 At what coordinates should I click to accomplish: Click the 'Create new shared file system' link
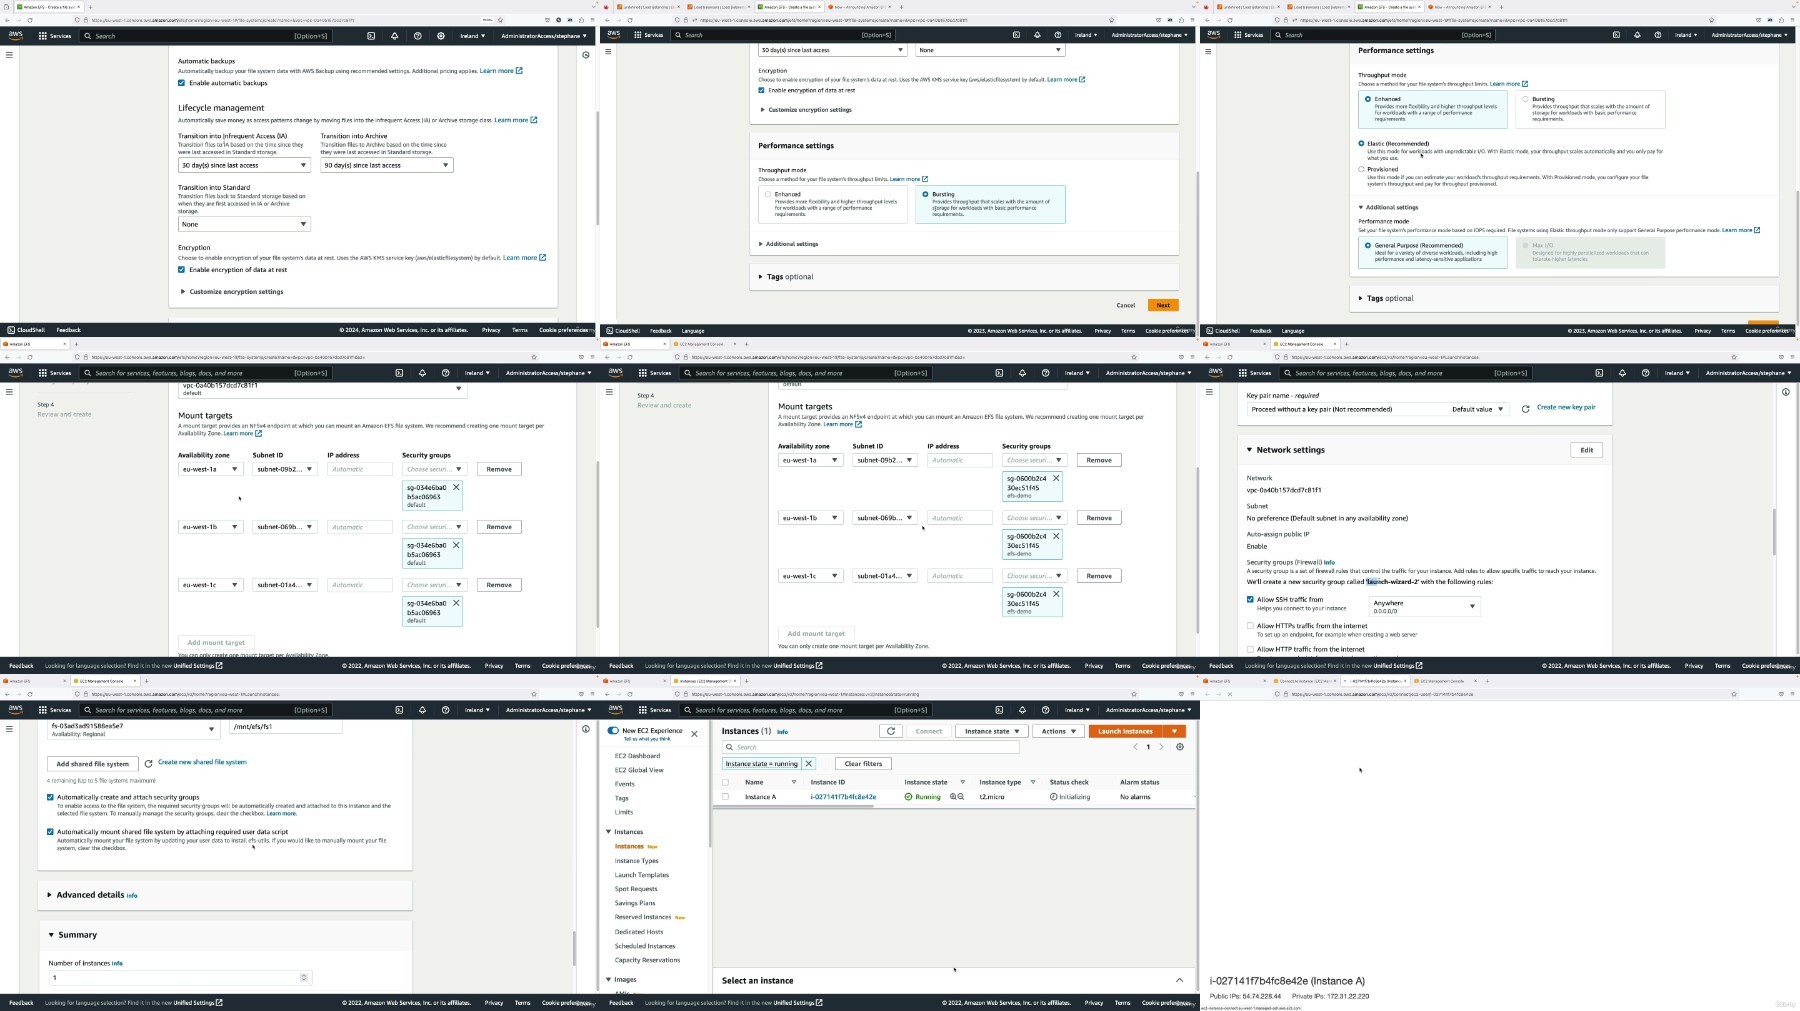(x=202, y=762)
